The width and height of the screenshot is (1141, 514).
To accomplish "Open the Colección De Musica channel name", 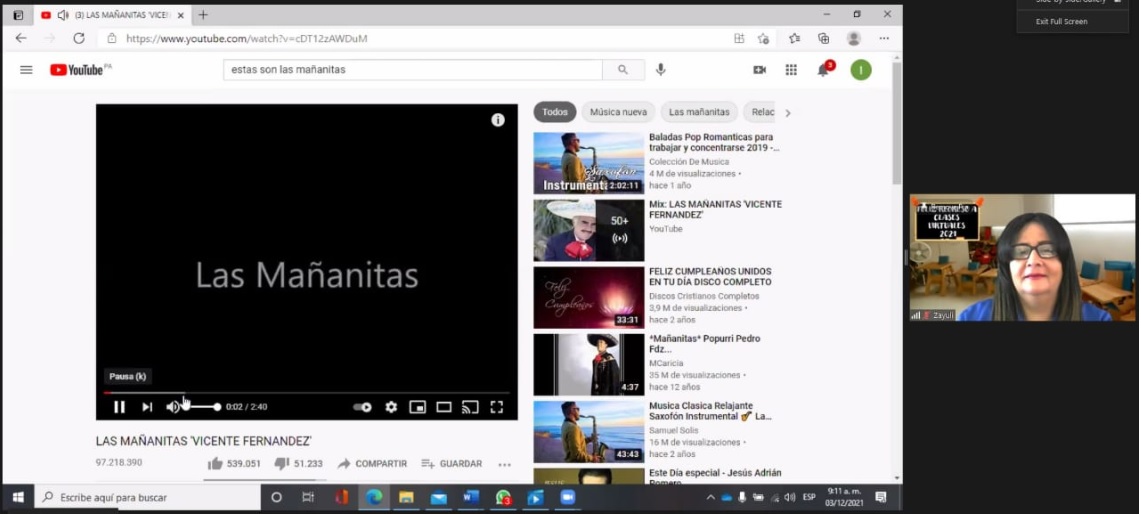I will tap(688, 162).
